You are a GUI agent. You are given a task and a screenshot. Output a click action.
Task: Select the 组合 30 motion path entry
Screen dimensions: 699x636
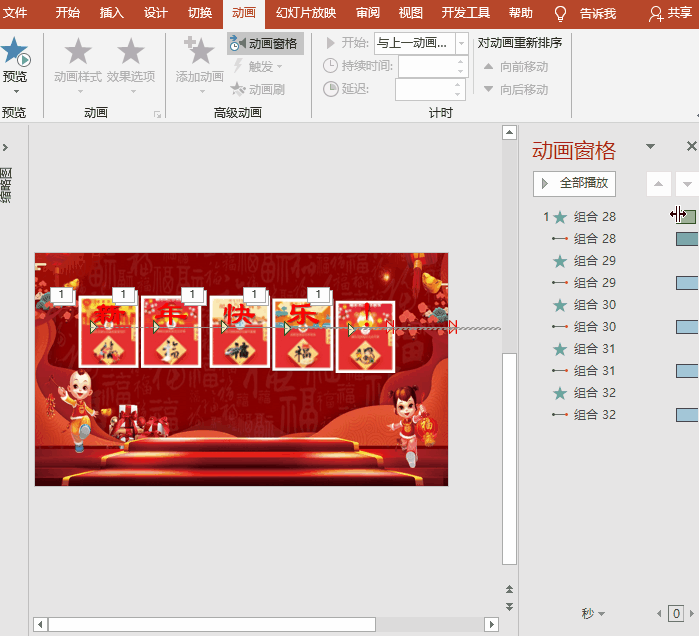[584, 327]
